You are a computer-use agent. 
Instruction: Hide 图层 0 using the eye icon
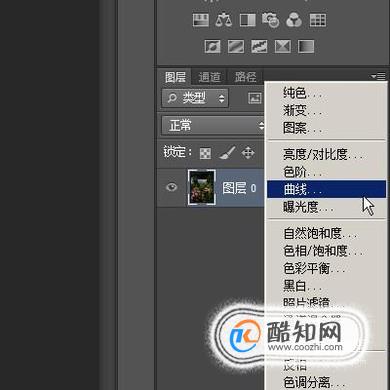pyautogui.click(x=172, y=187)
